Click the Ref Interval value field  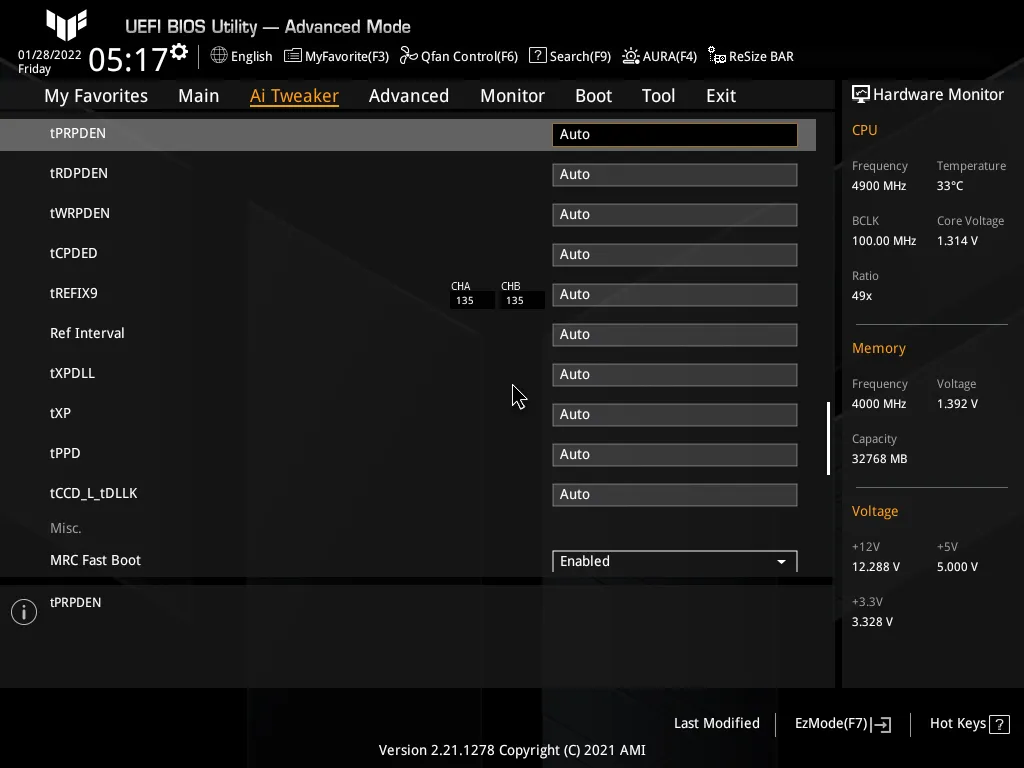pos(675,334)
